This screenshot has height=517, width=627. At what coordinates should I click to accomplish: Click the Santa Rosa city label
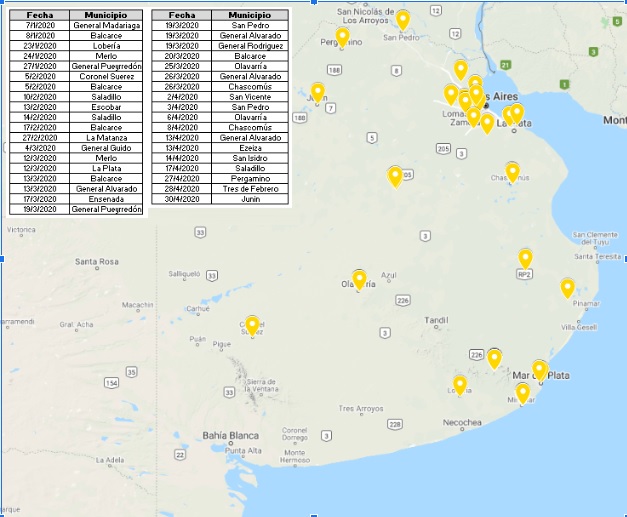(97, 262)
